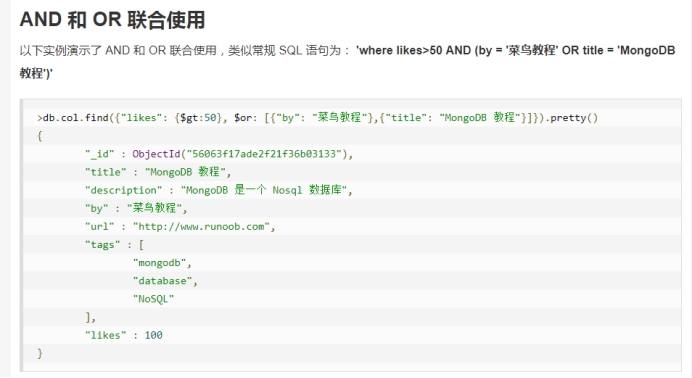Viewport: 692px width, 378px height.
Task: Click the "by" key in the output
Action: [x=96, y=208]
